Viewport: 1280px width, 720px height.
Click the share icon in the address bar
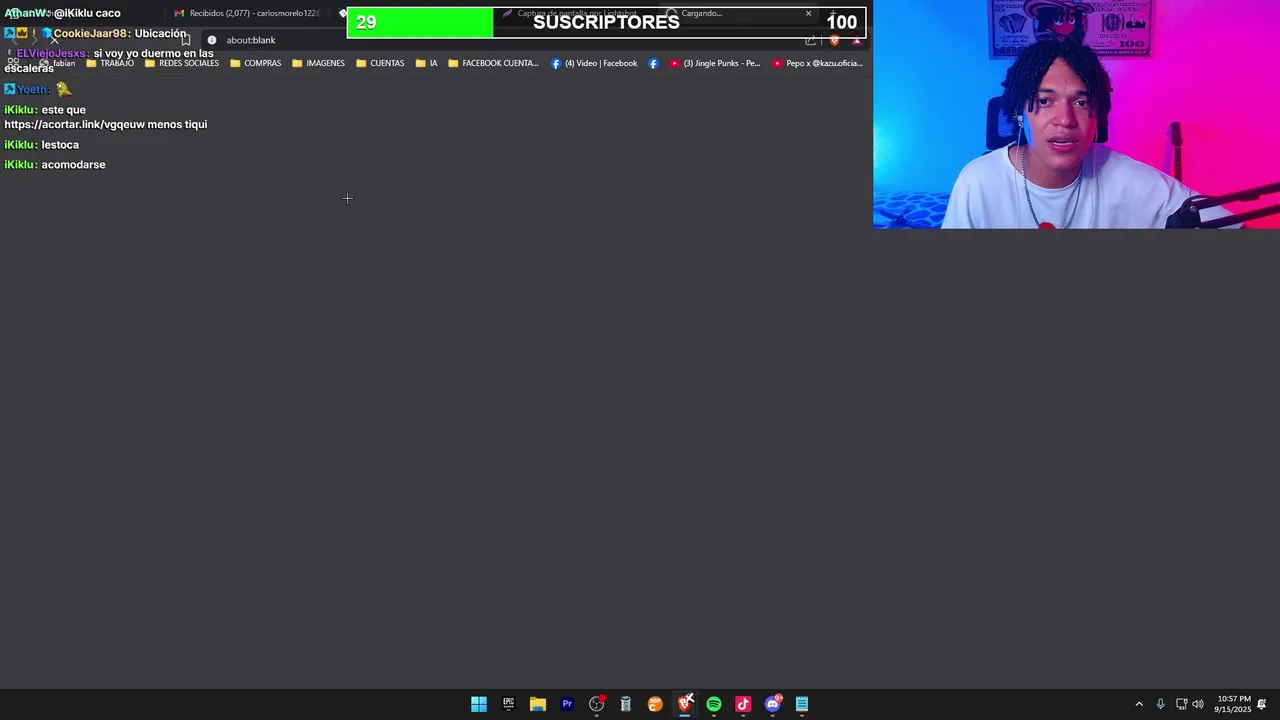[811, 40]
